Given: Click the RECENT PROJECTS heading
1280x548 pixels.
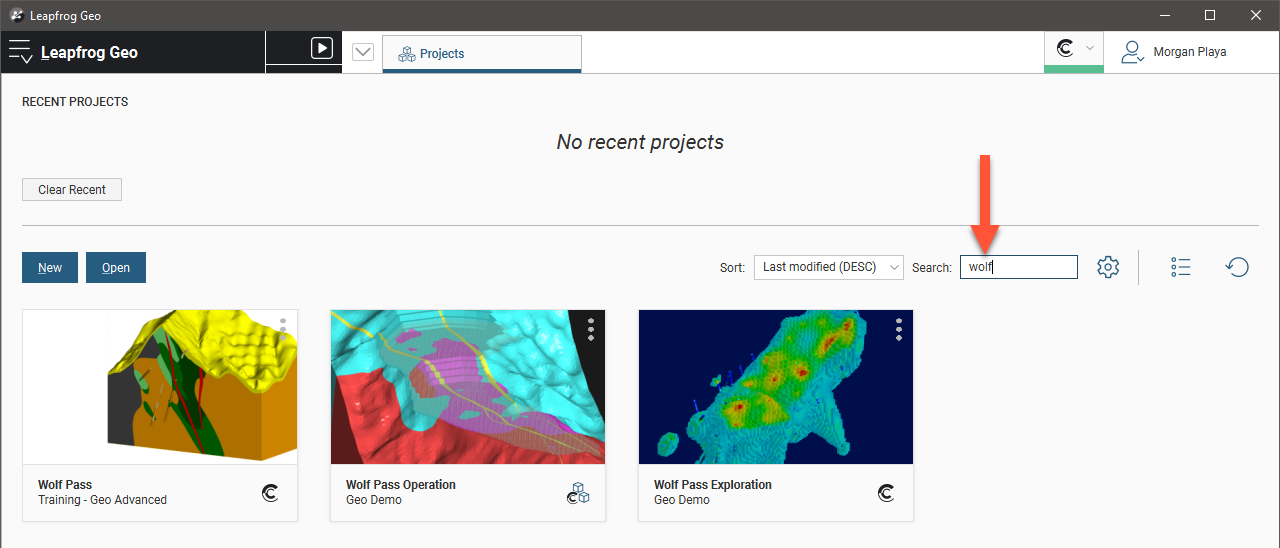Looking at the screenshot, I should [75, 102].
